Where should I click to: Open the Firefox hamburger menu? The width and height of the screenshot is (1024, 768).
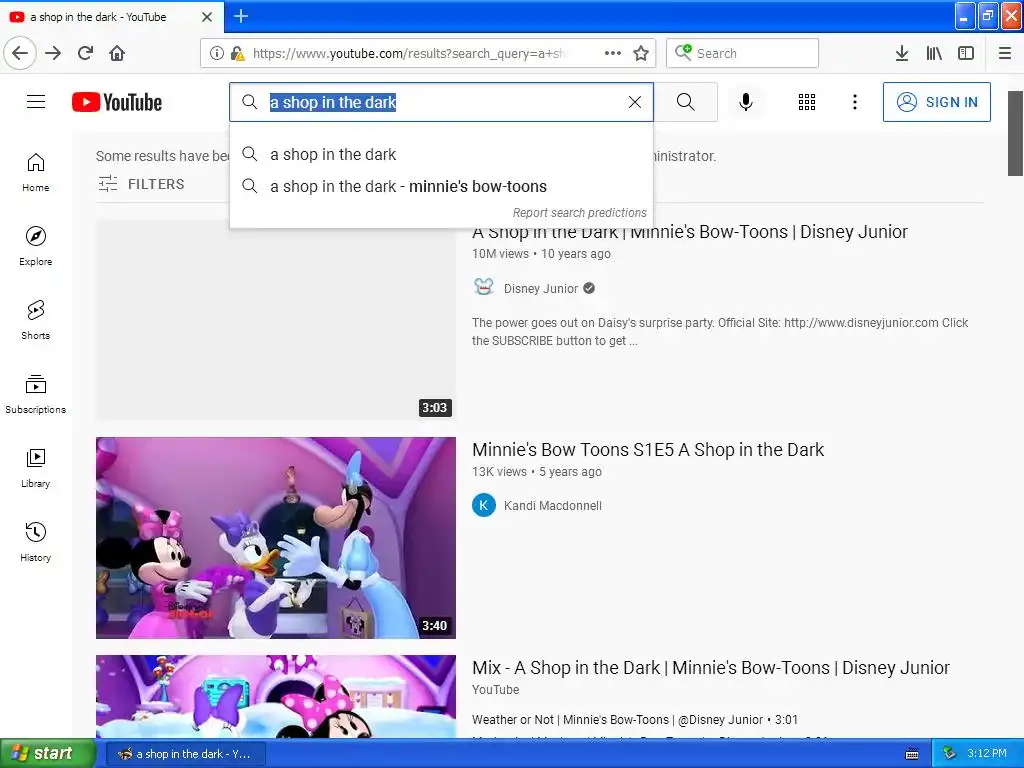(1005, 53)
